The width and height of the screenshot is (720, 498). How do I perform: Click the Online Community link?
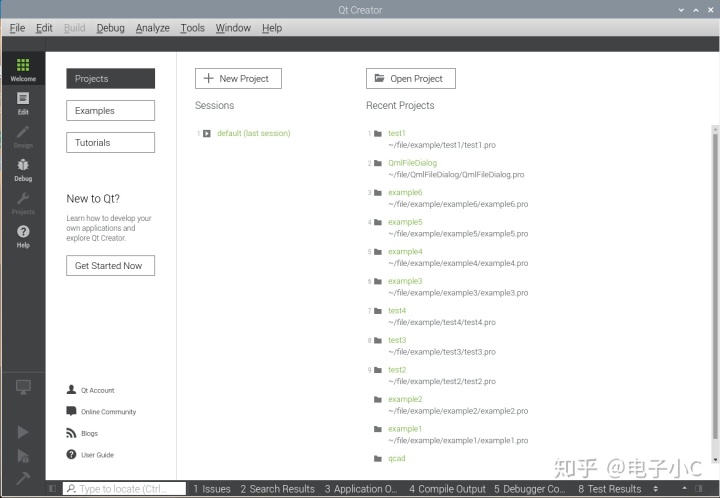[108, 412]
